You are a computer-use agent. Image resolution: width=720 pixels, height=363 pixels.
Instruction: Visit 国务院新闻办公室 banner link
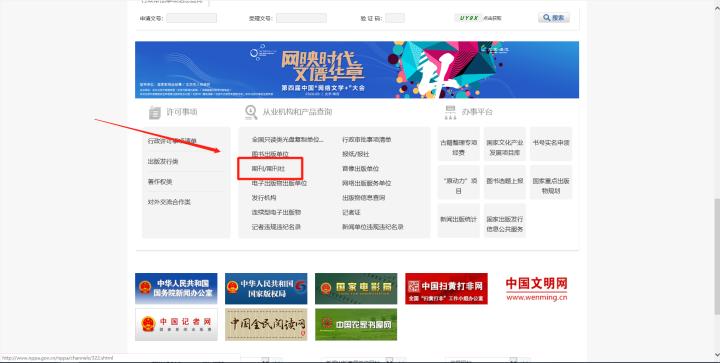[176, 288]
